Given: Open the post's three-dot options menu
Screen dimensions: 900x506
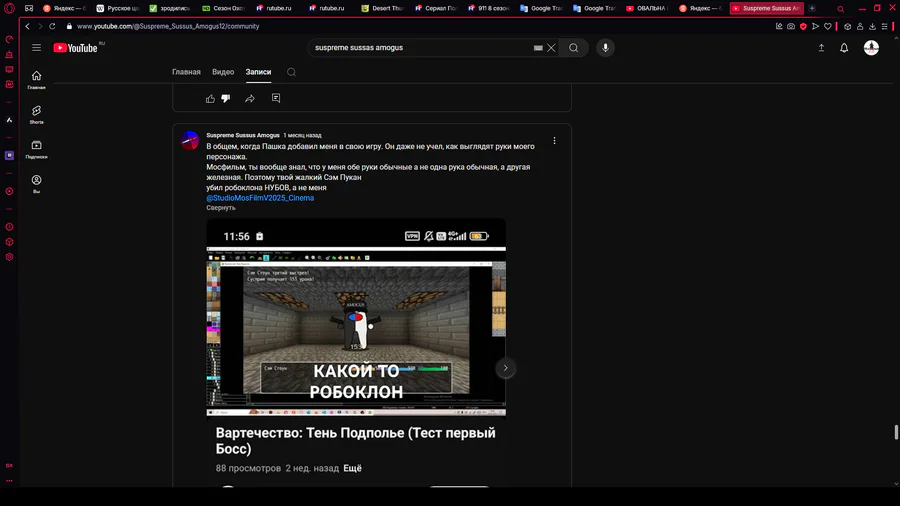Looking at the screenshot, I should [x=554, y=141].
